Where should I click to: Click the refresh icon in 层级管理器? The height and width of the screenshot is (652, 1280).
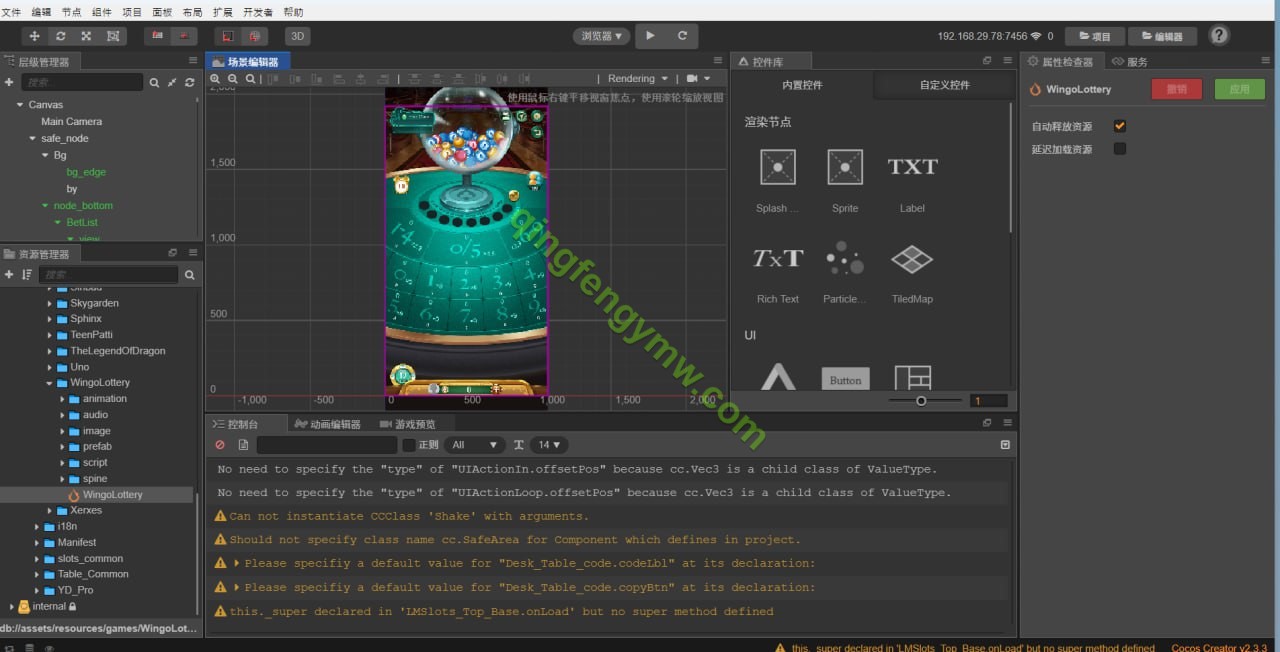click(x=190, y=82)
